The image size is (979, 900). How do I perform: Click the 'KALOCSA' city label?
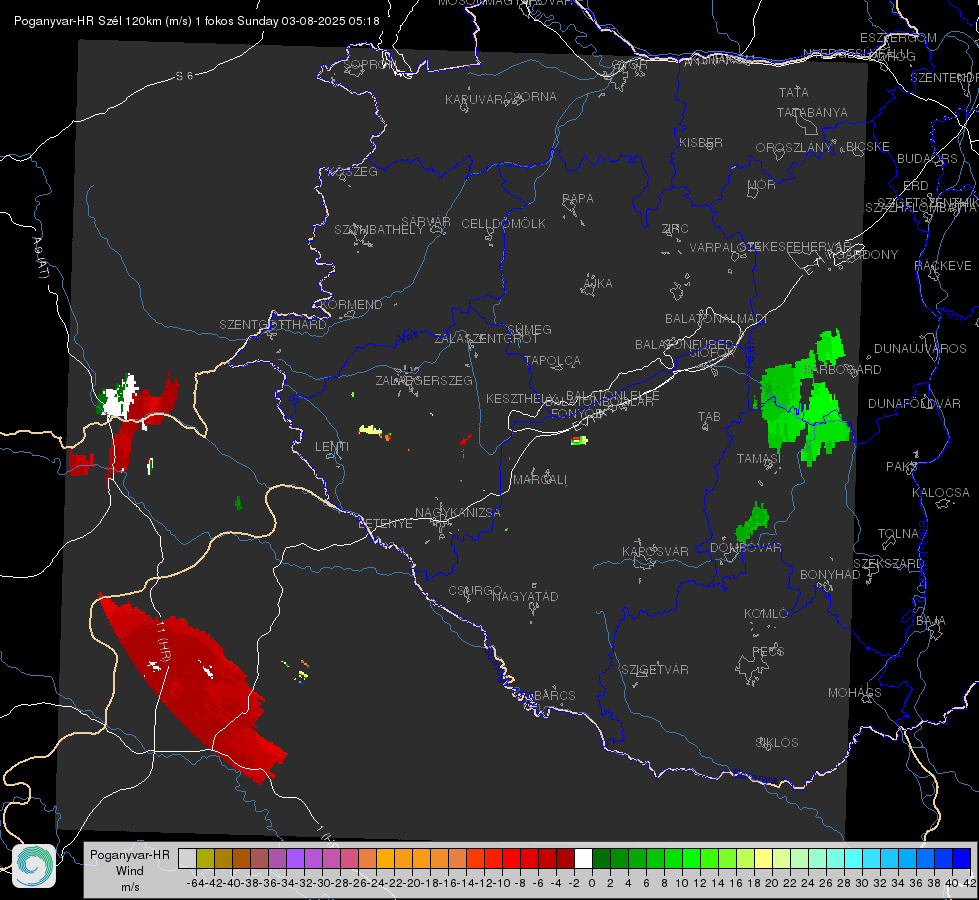[x=941, y=493]
